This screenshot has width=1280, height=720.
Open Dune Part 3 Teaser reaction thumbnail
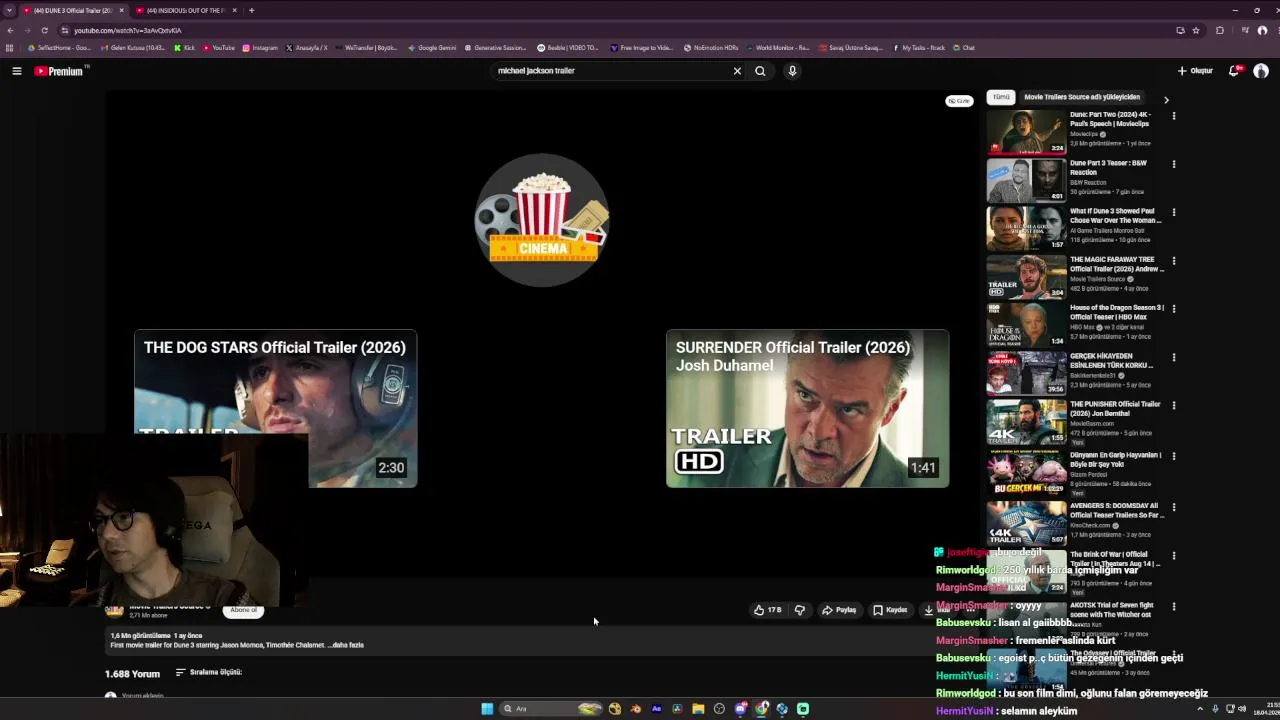[1026, 181]
